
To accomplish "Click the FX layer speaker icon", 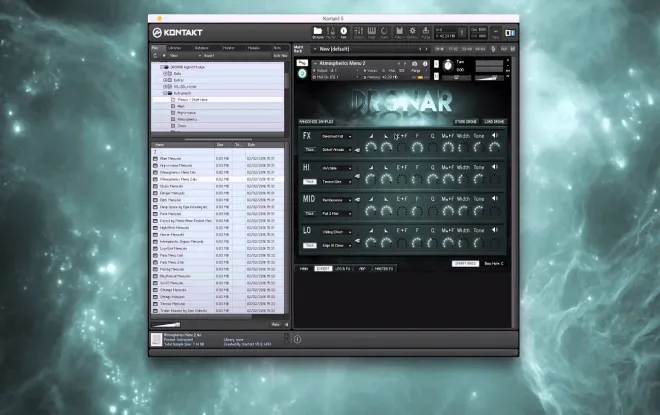I will point(495,136).
